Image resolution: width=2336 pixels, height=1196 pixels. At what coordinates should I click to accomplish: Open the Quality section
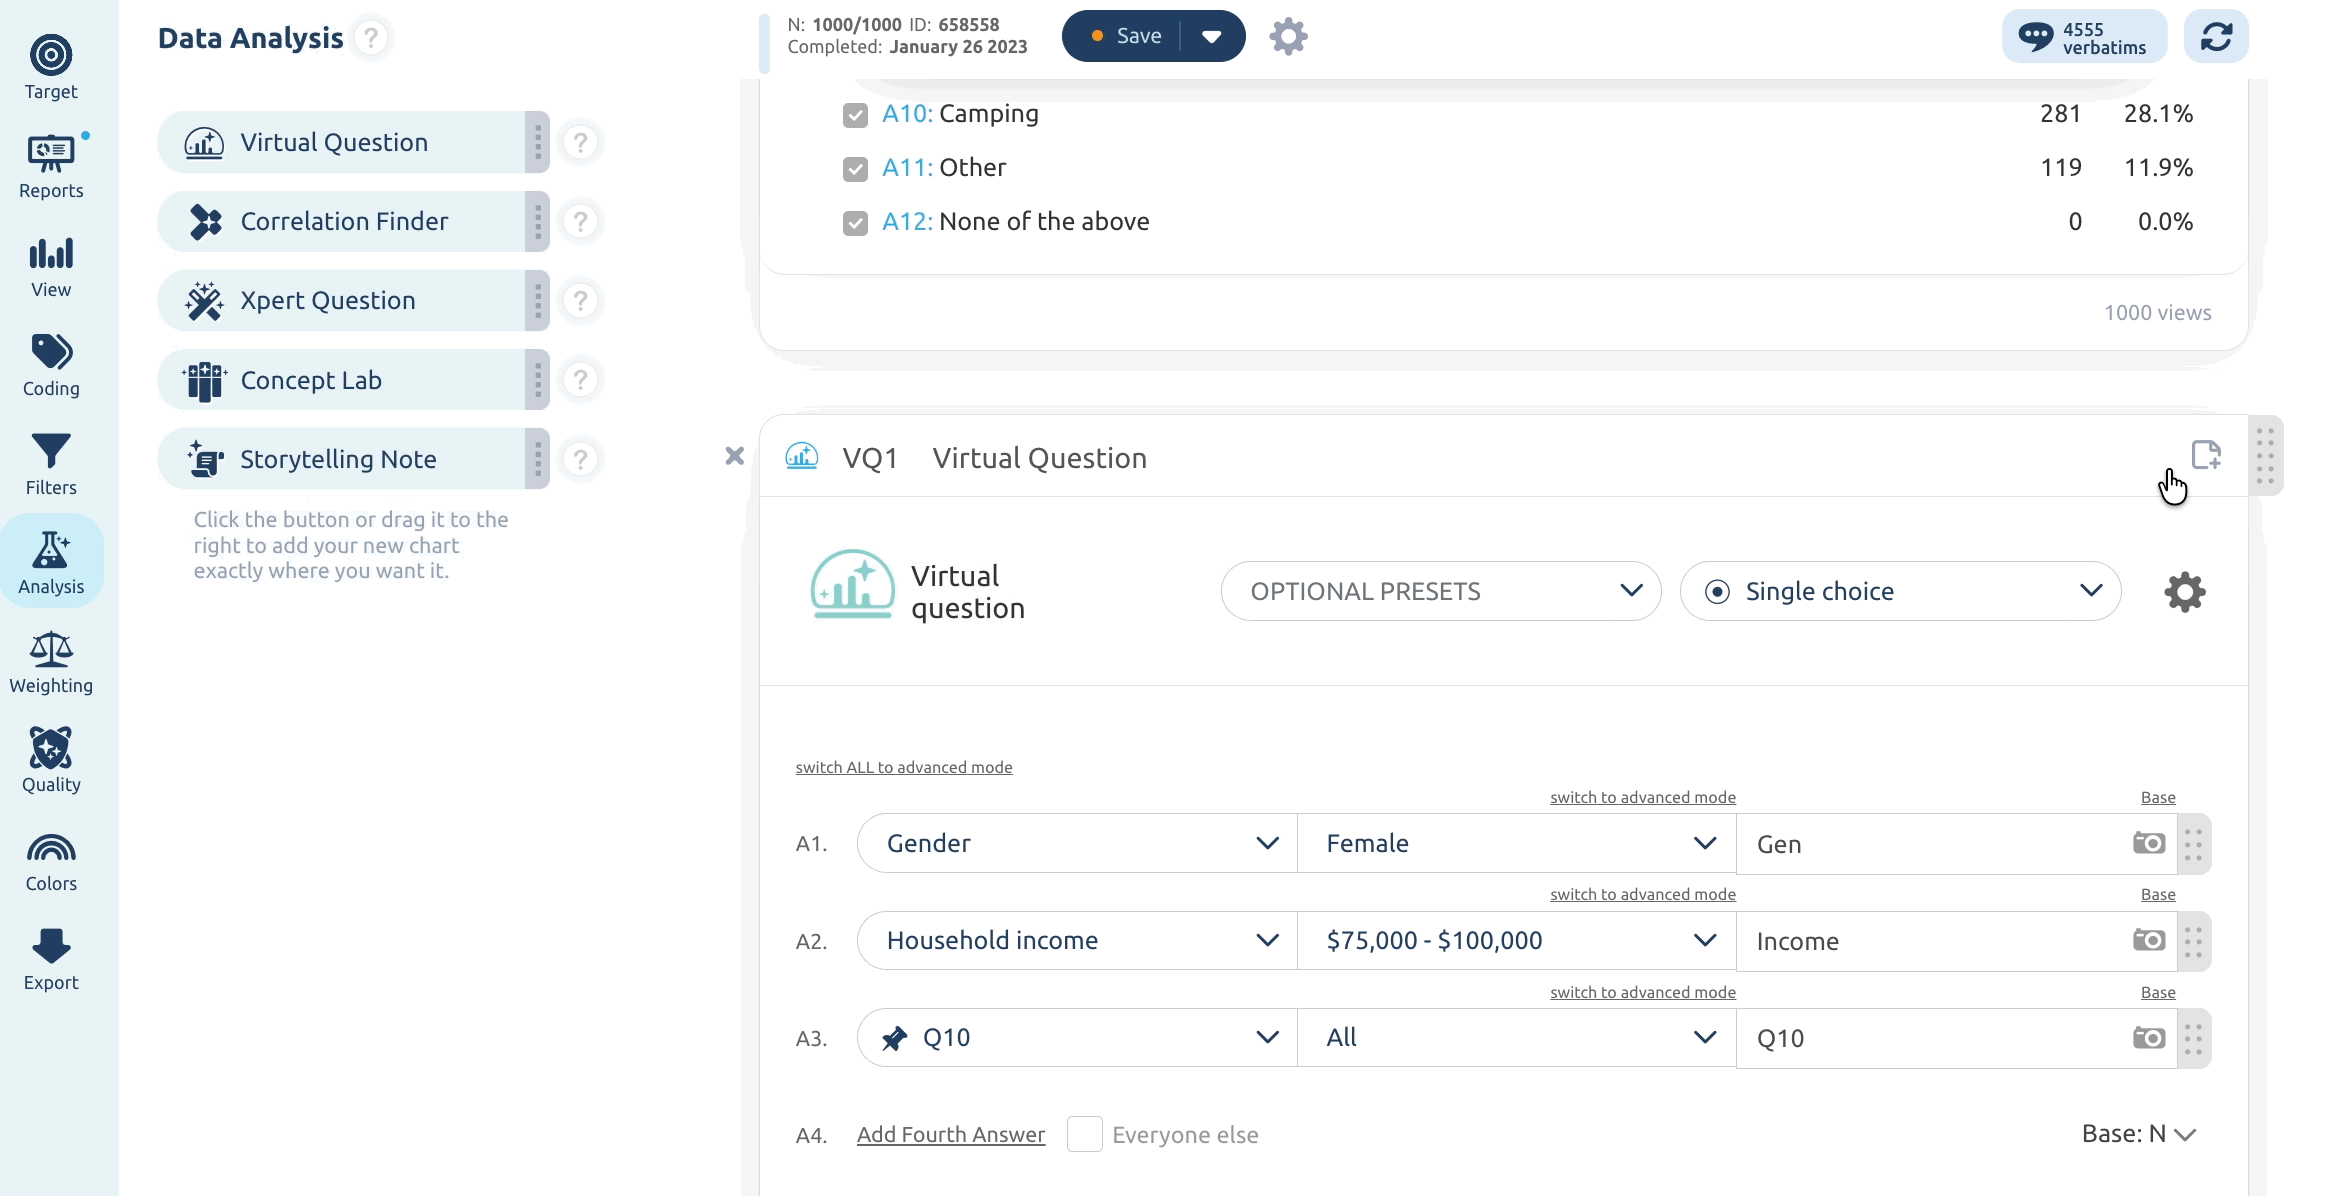[51, 761]
